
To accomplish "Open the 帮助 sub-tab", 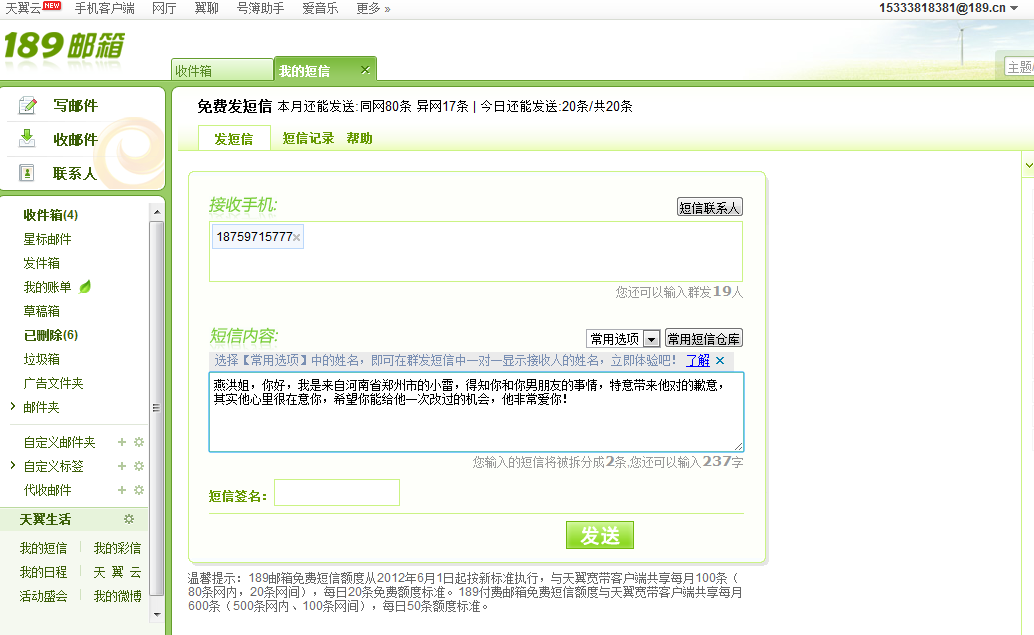I will [359, 138].
